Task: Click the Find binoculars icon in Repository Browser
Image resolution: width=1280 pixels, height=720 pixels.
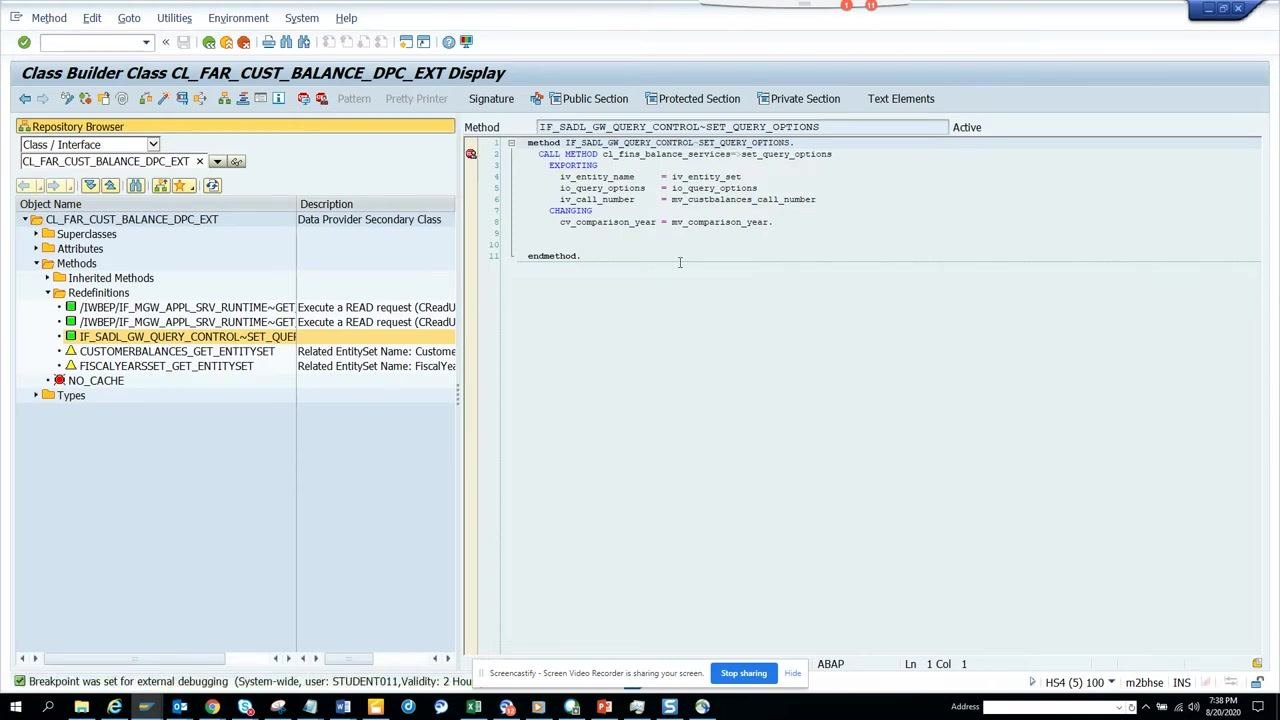Action: pyautogui.click(x=135, y=185)
